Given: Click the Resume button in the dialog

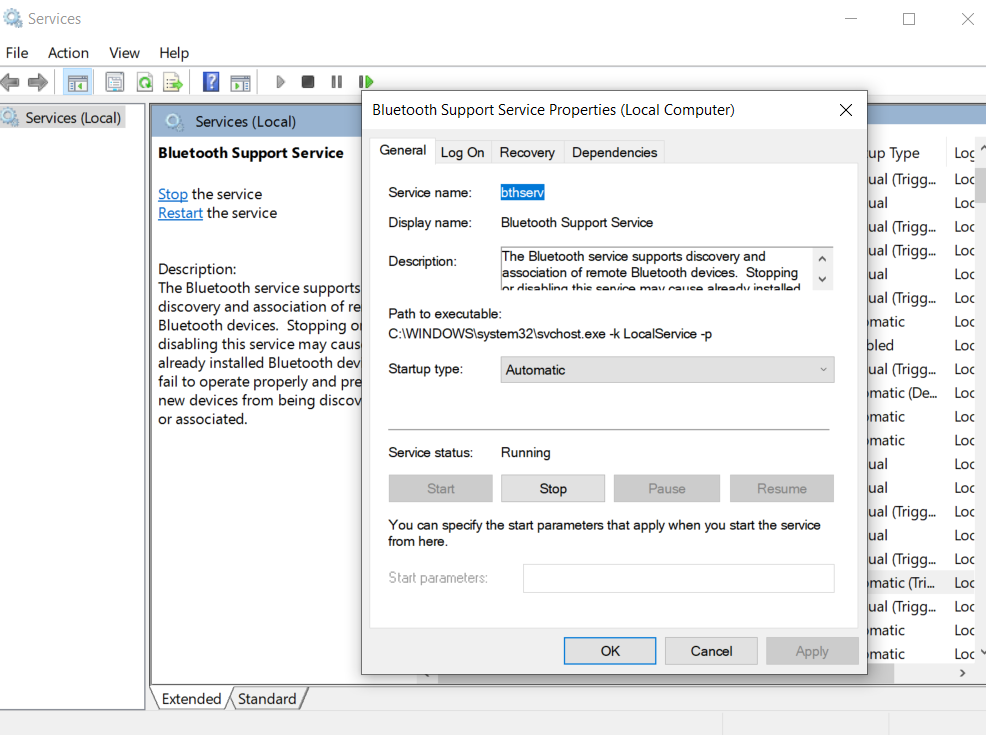Looking at the screenshot, I should pyautogui.click(x=782, y=489).
